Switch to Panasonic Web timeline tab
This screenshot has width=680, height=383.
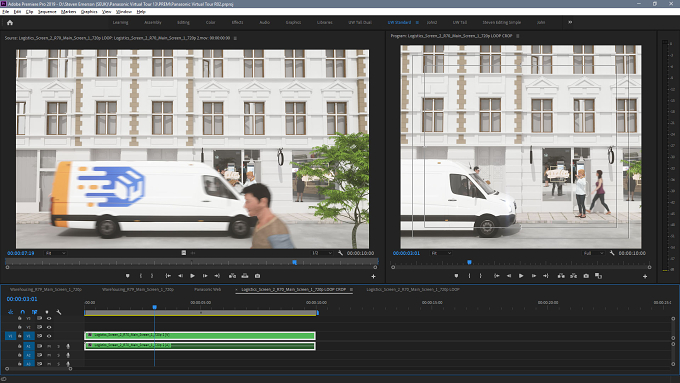tap(208, 289)
